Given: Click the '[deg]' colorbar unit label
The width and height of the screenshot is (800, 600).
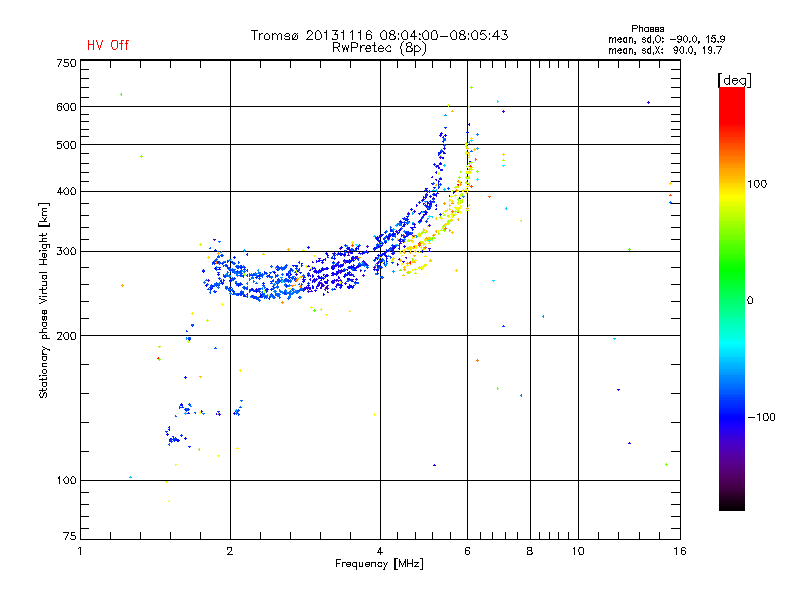Looking at the screenshot, I should pyautogui.click(x=734, y=80).
